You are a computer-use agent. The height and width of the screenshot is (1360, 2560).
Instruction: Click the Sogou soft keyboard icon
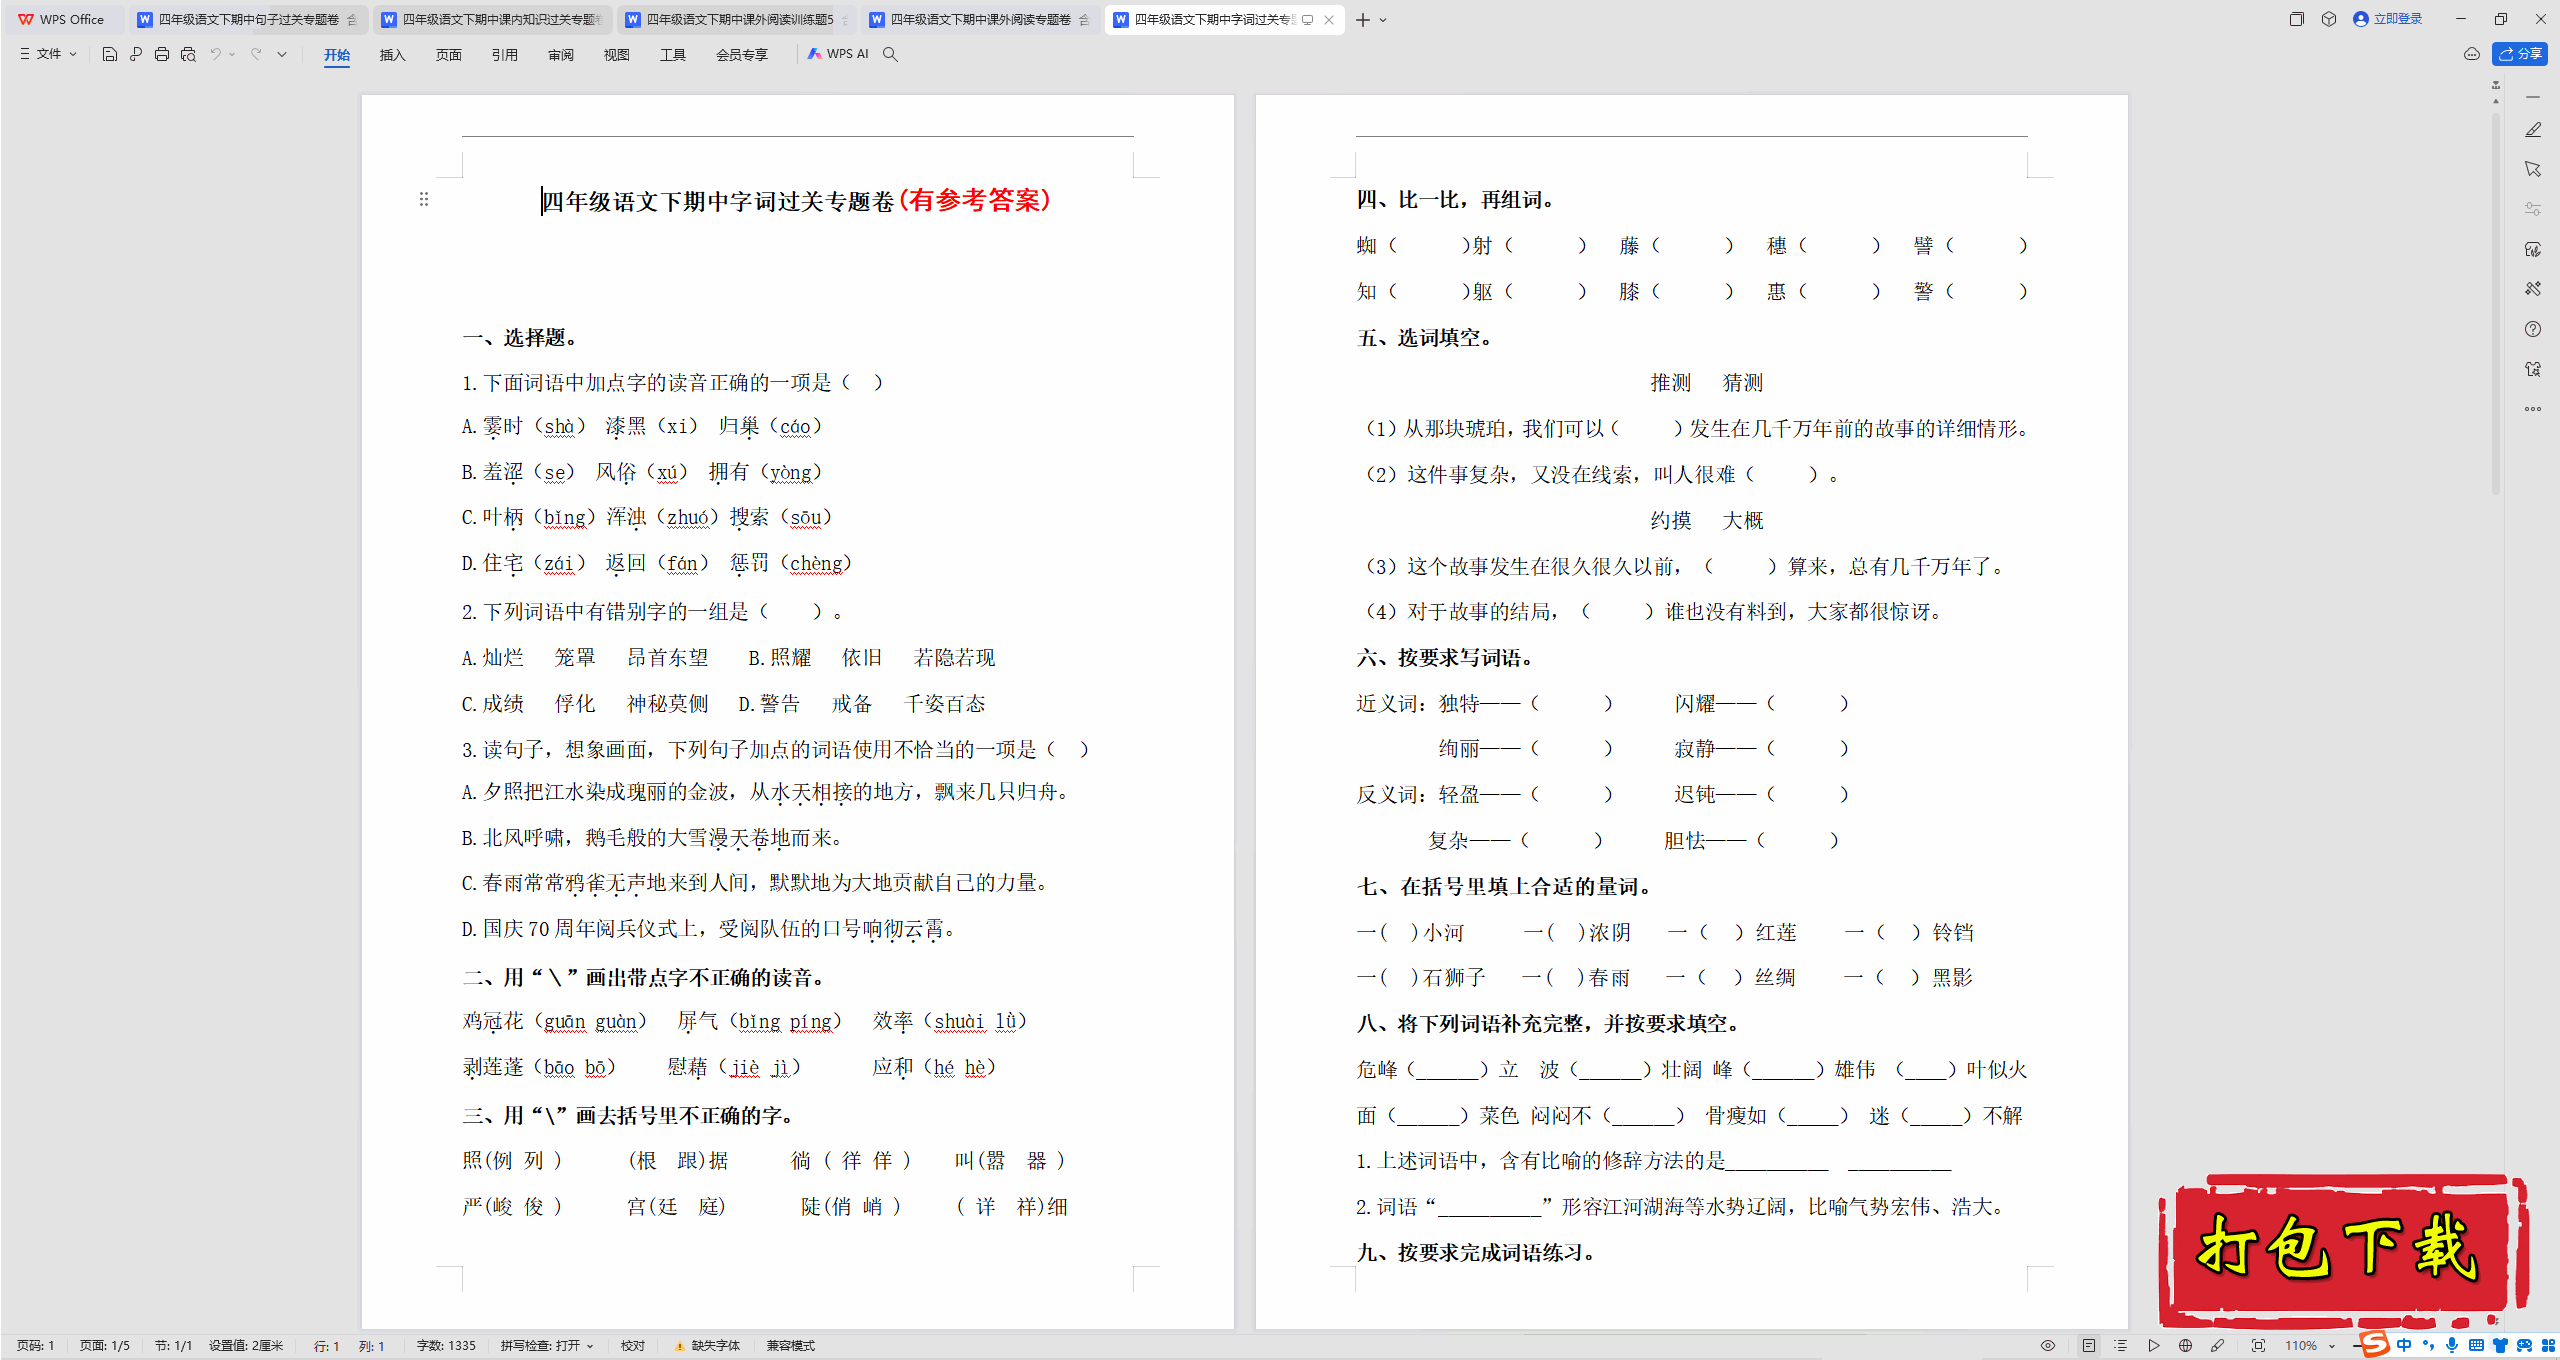[2475, 1346]
